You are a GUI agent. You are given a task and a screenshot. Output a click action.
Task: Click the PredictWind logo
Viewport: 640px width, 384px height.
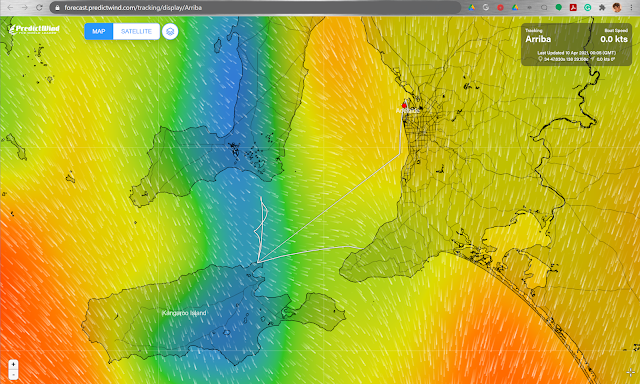(x=34, y=29)
